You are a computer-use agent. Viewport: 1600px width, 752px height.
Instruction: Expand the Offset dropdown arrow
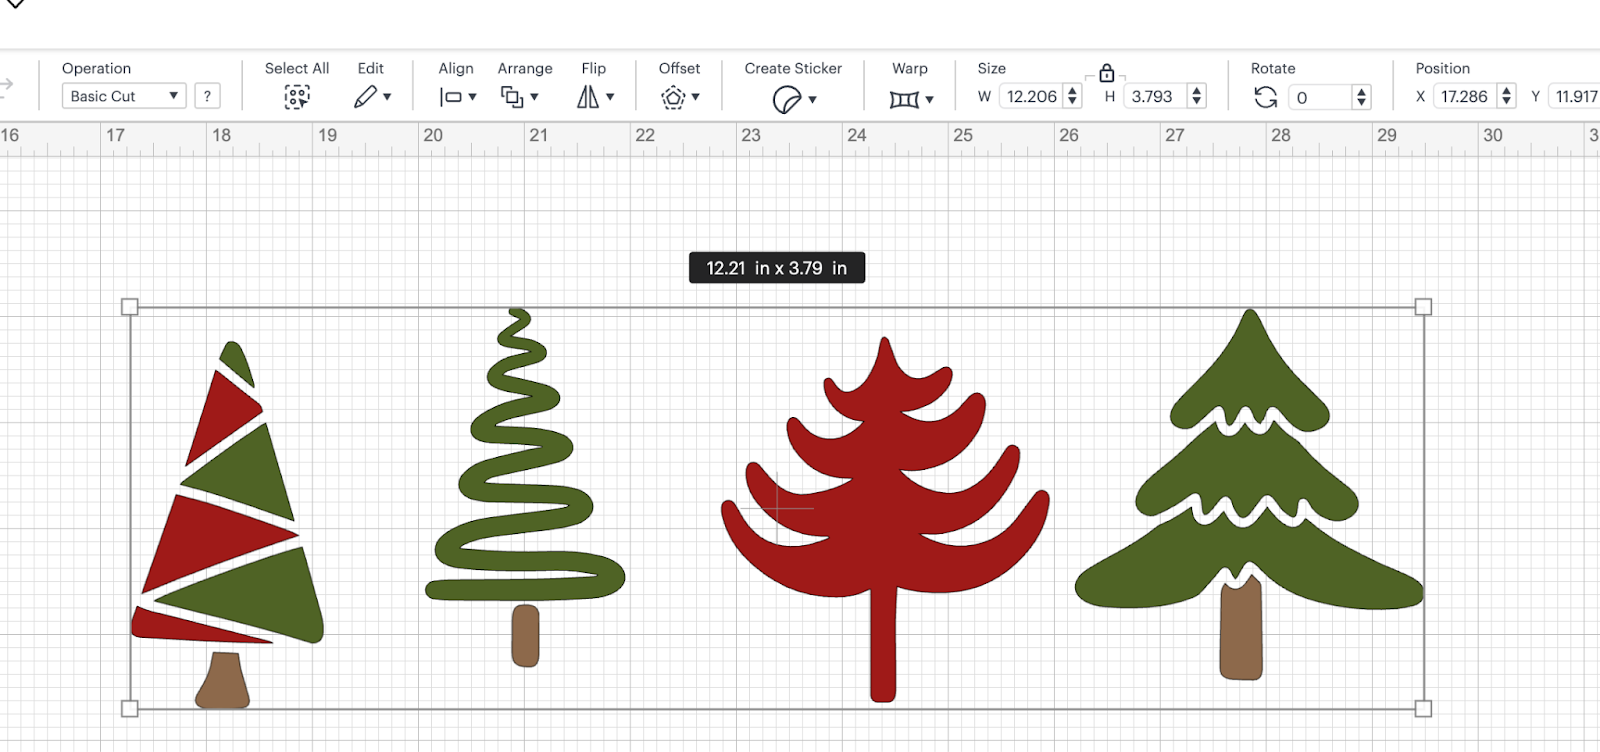tap(695, 97)
